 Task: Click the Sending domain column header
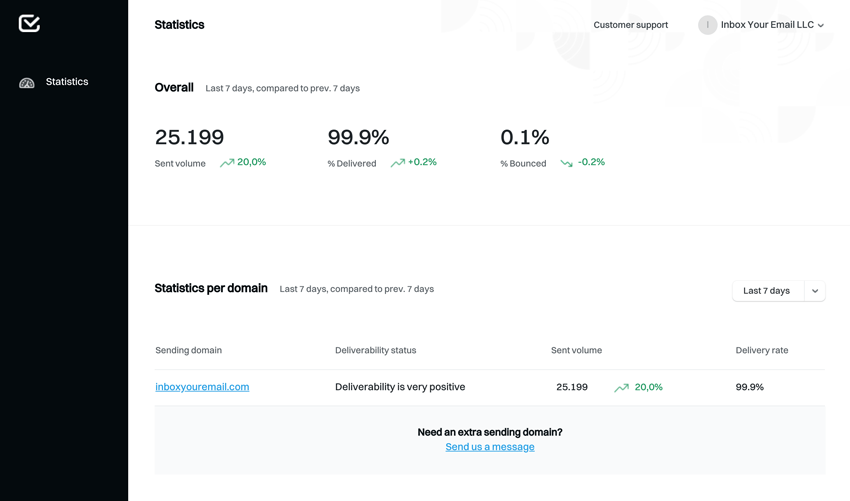[x=188, y=350]
